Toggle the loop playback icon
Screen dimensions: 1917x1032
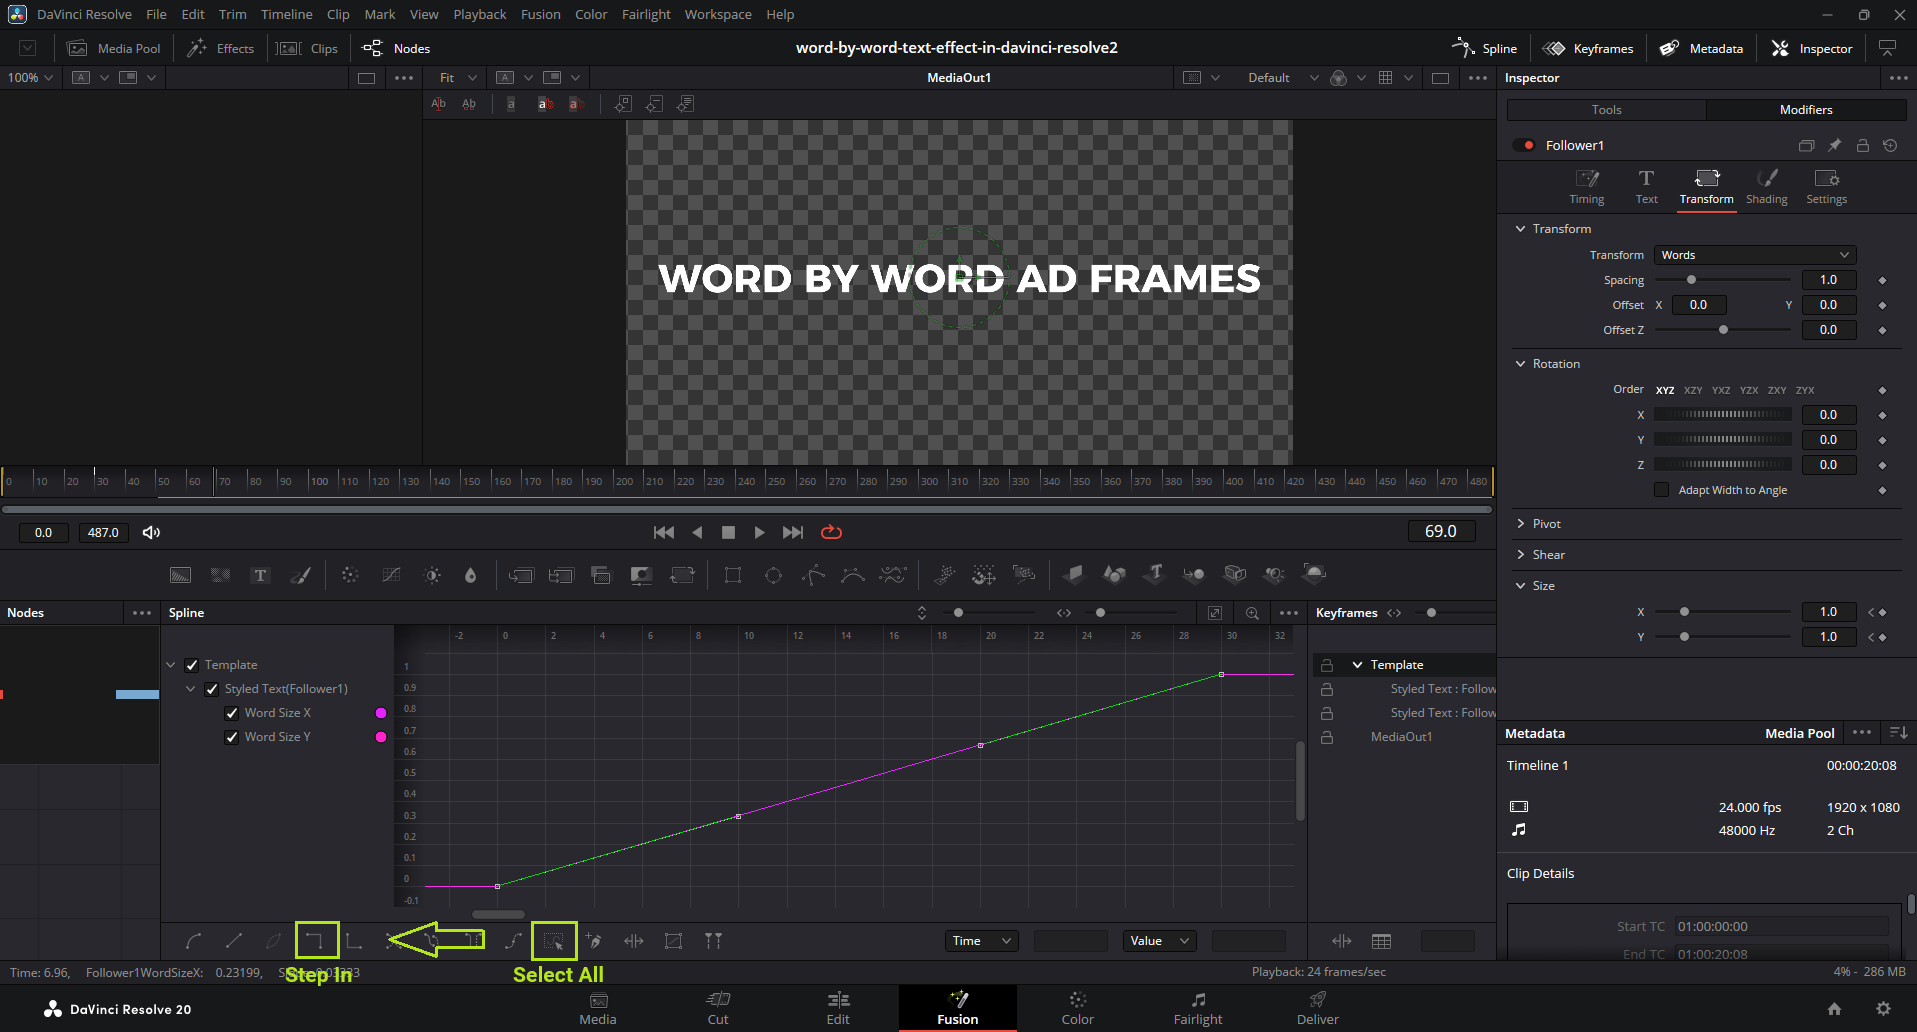coord(831,532)
